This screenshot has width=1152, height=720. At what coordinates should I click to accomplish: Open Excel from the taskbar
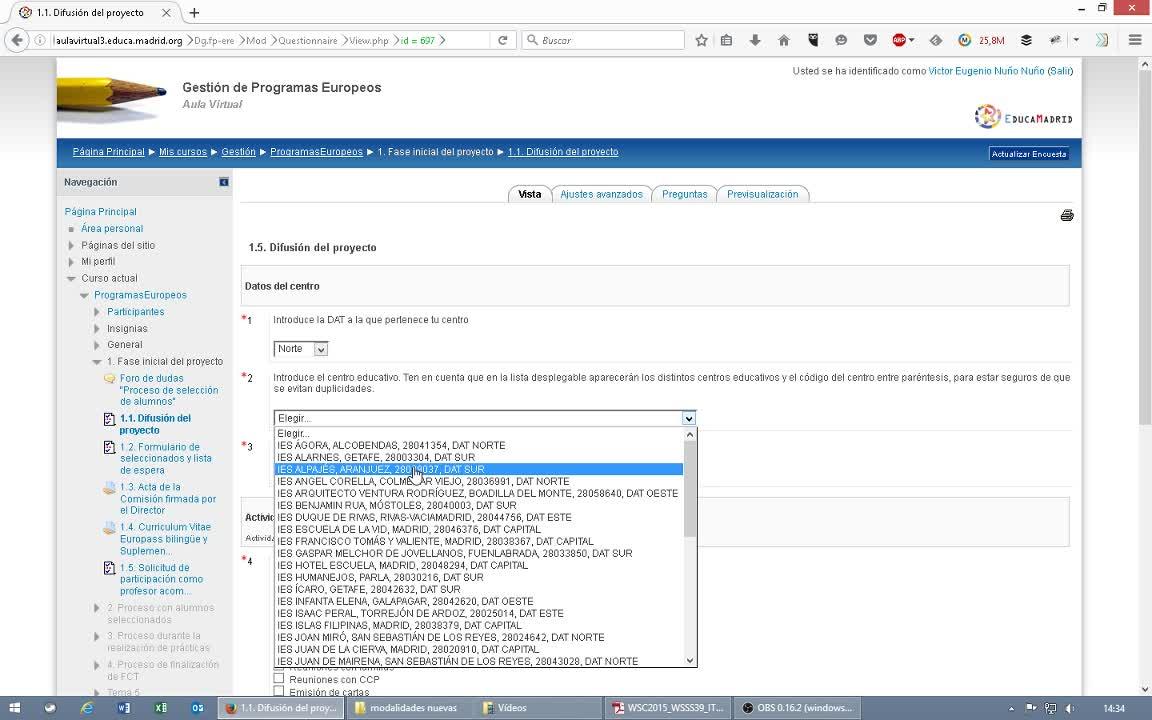pyautogui.click(x=160, y=708)
